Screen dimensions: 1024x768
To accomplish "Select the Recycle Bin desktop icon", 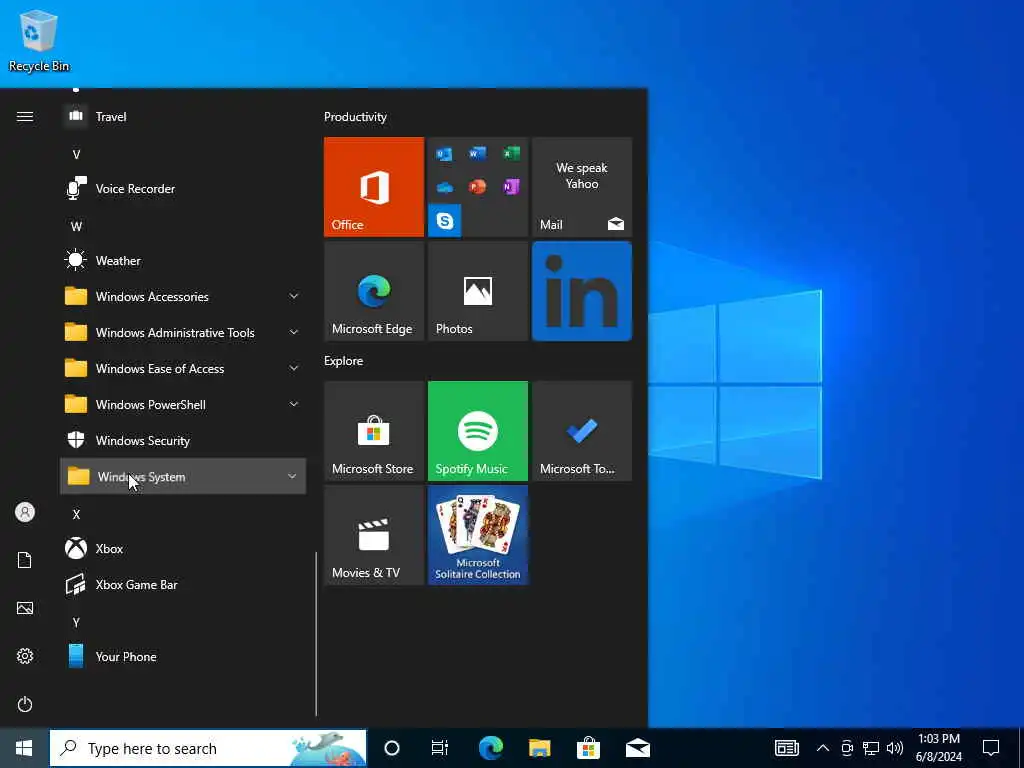I will (39, 41).
